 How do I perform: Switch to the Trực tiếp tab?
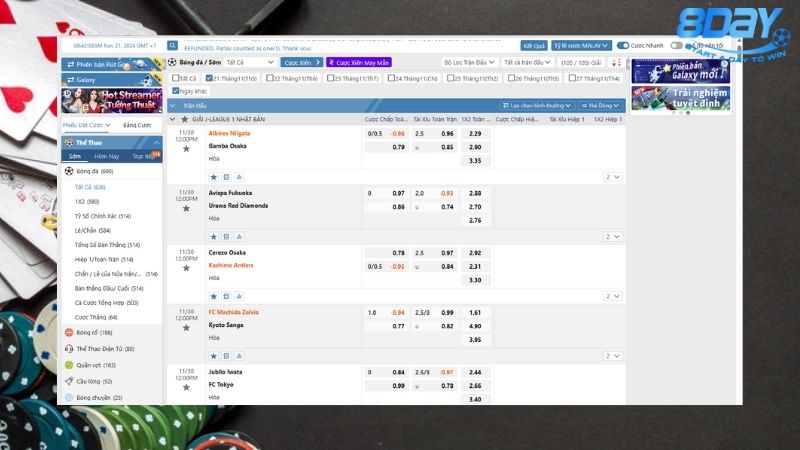click(143, 157)
